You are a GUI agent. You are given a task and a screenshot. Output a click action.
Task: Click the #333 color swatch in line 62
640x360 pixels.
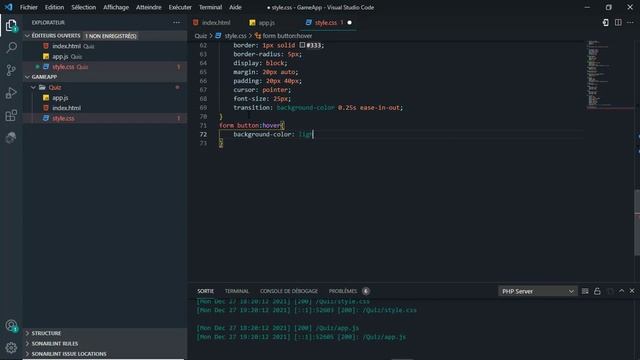click(x=302, y=45)
